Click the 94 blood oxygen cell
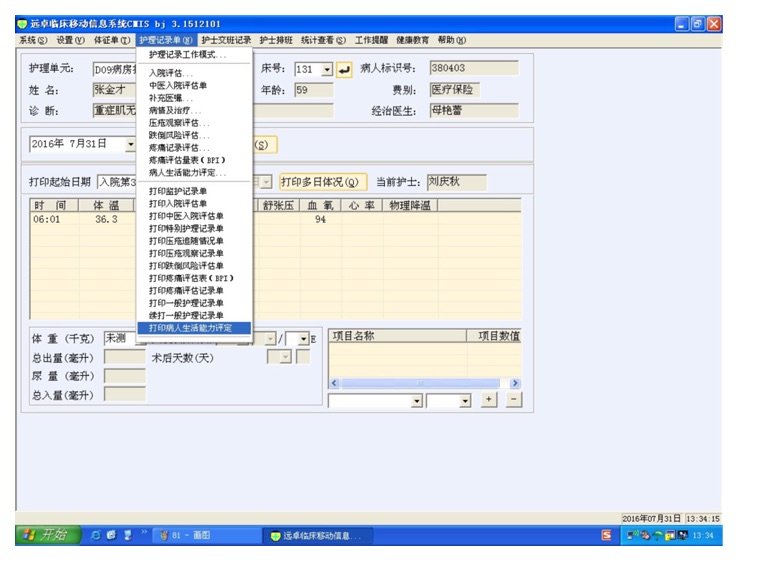The width and height of the screenshot is (768, 561). 320,220
